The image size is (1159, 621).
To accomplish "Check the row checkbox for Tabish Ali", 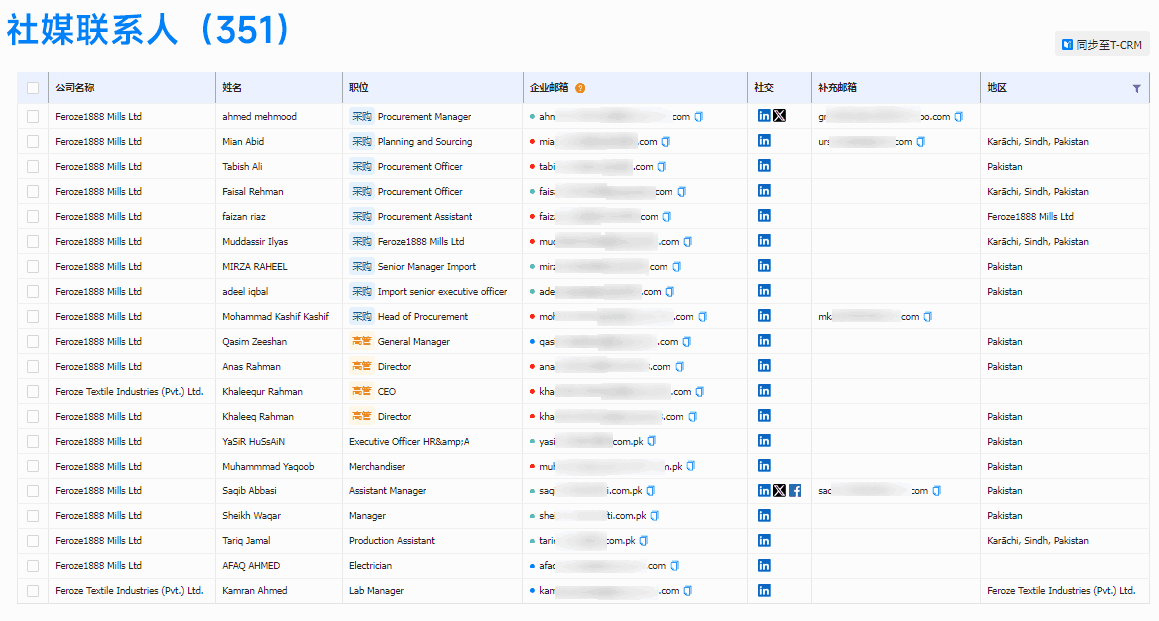I will [33, 167].
